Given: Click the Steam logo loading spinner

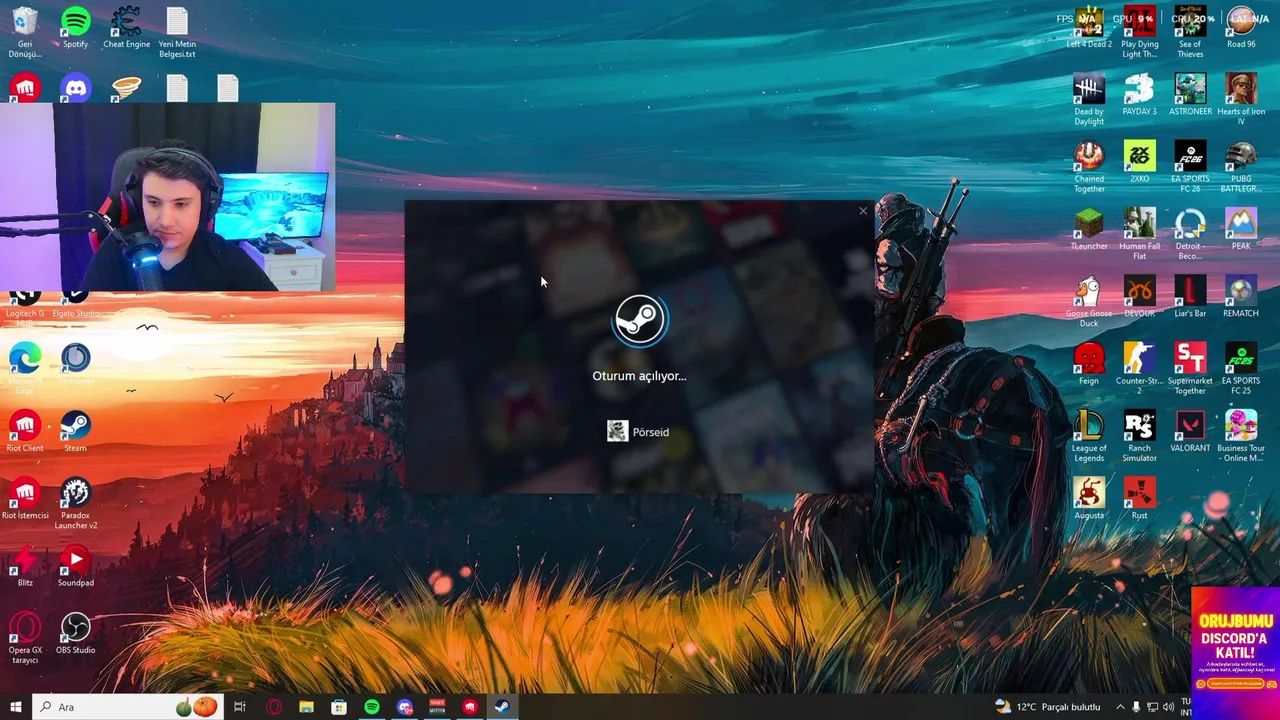Looking at the screenshot, I should click(x=640, y=320).
